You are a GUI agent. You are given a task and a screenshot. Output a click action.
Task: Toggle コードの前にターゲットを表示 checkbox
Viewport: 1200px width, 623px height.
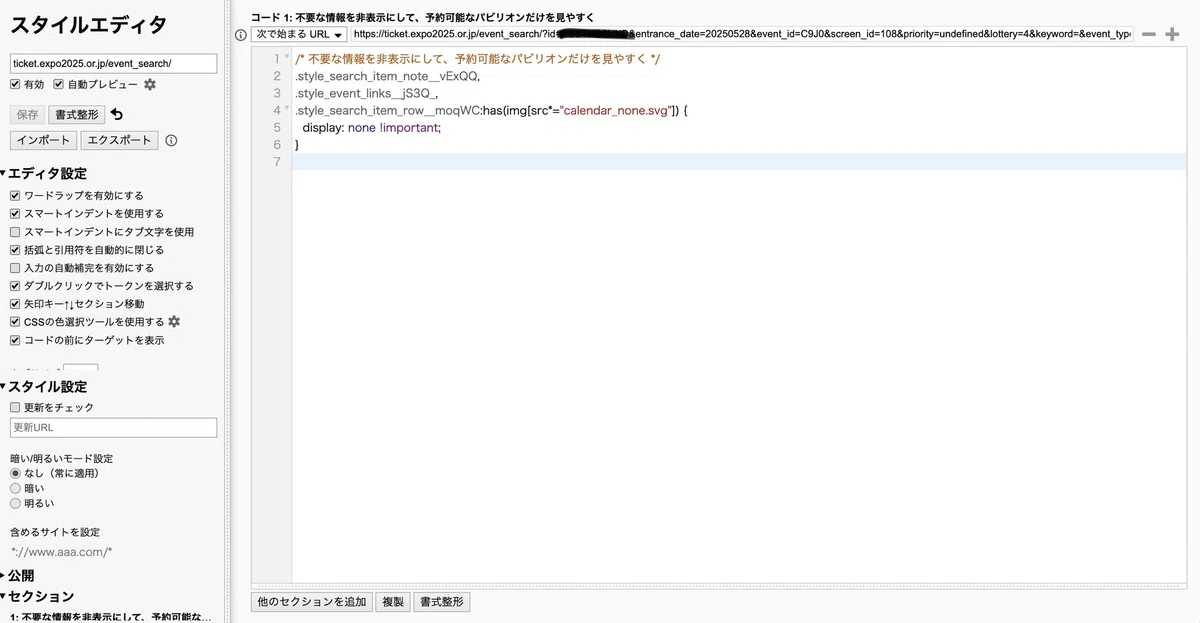click(x=15, y=340)
